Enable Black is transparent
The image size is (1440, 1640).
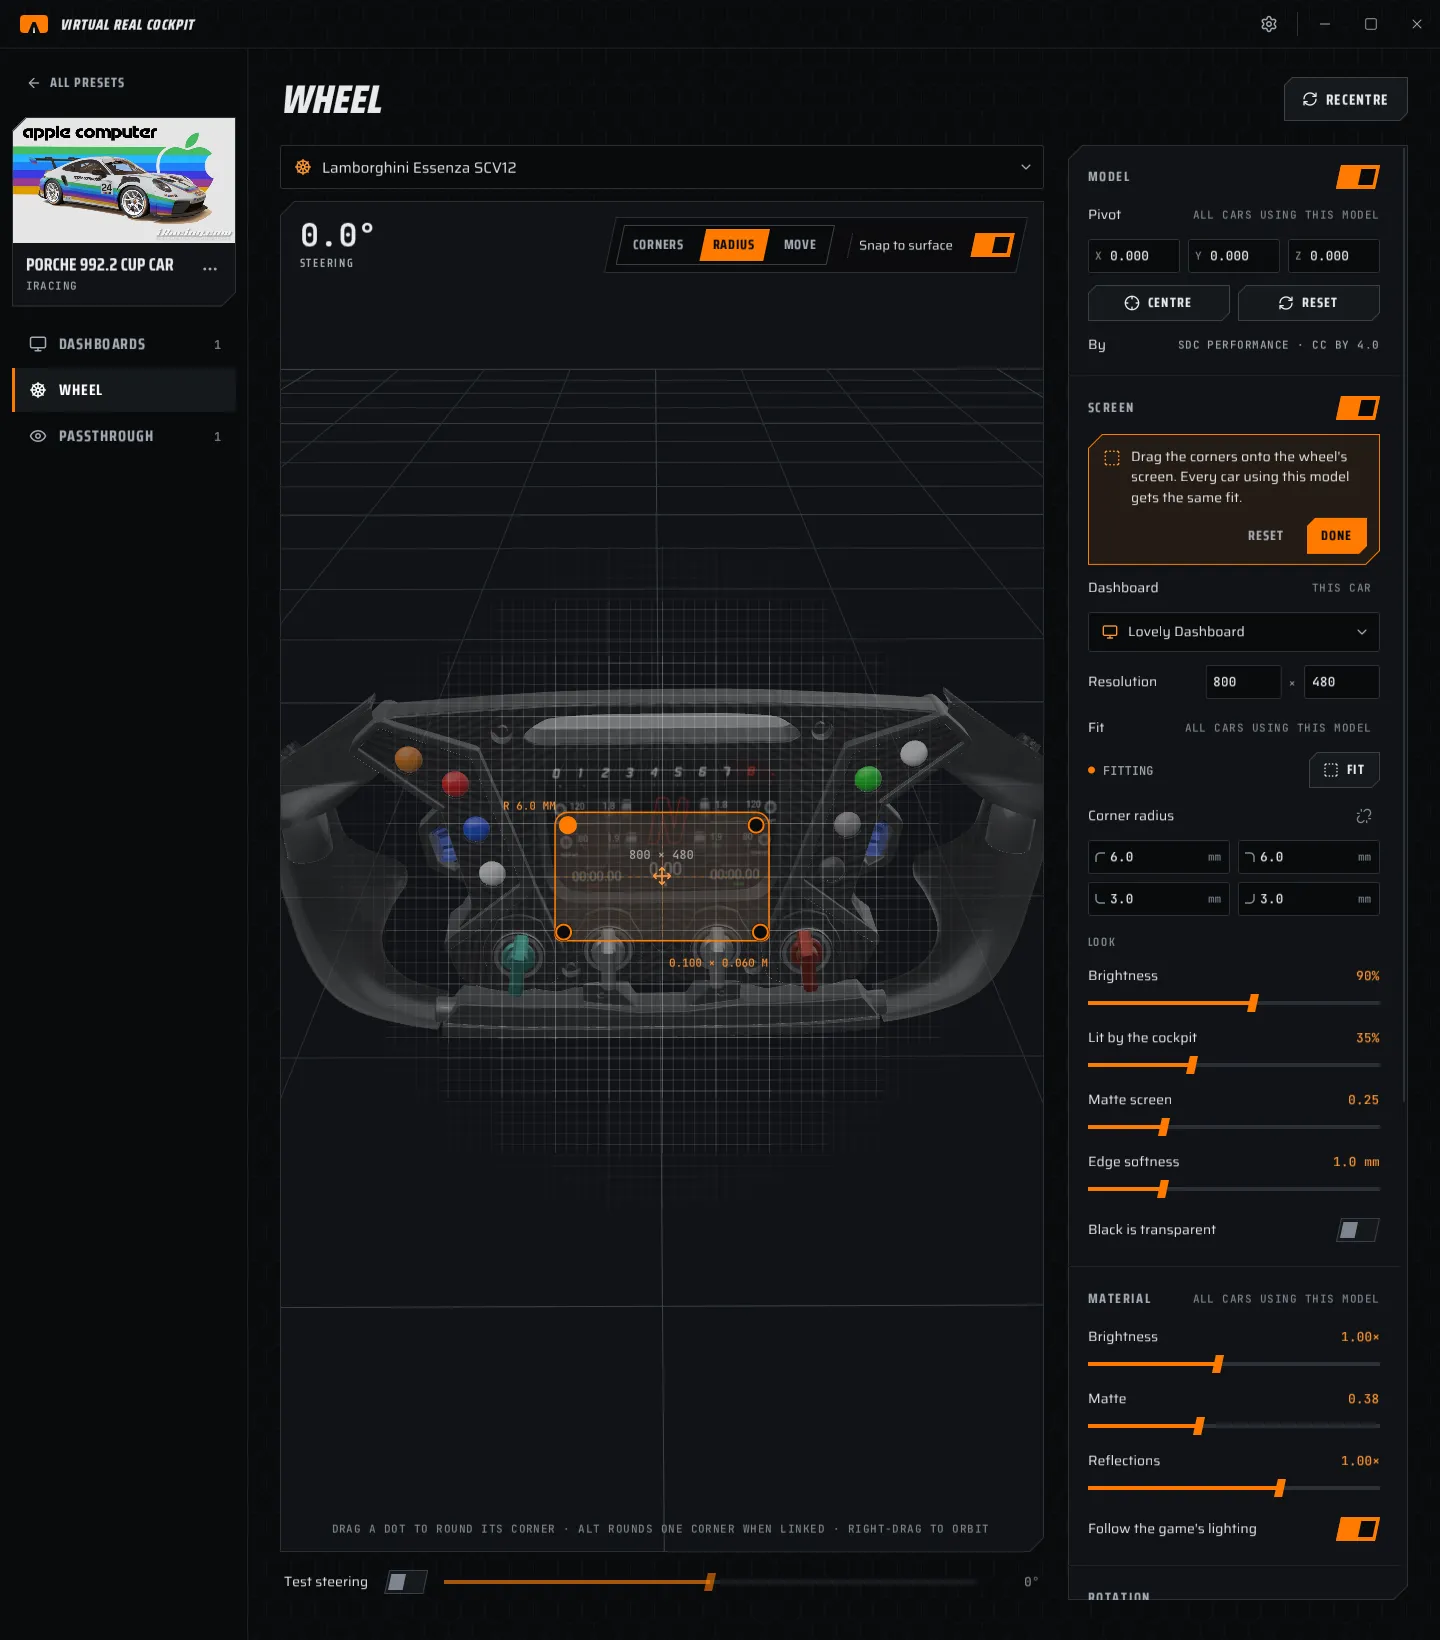pyautogui.click(x=1358, y=1230)
